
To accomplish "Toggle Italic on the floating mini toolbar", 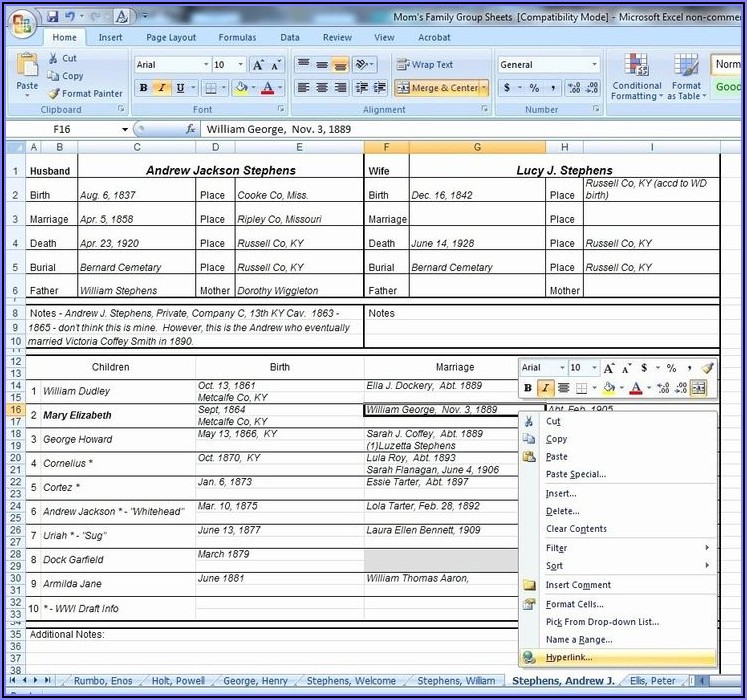I will (545, 388).
